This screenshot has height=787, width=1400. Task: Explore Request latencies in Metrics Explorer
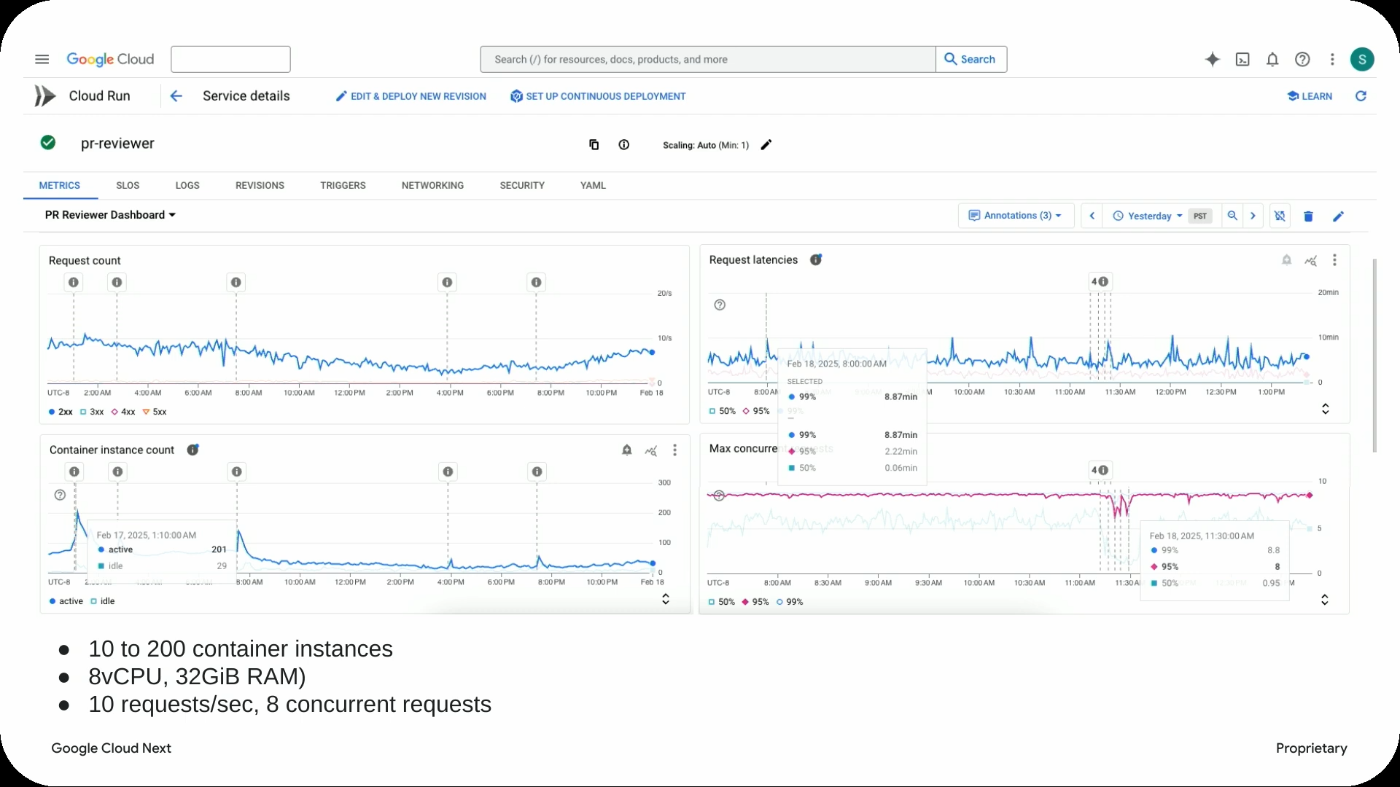click(x=1310, y=260)
